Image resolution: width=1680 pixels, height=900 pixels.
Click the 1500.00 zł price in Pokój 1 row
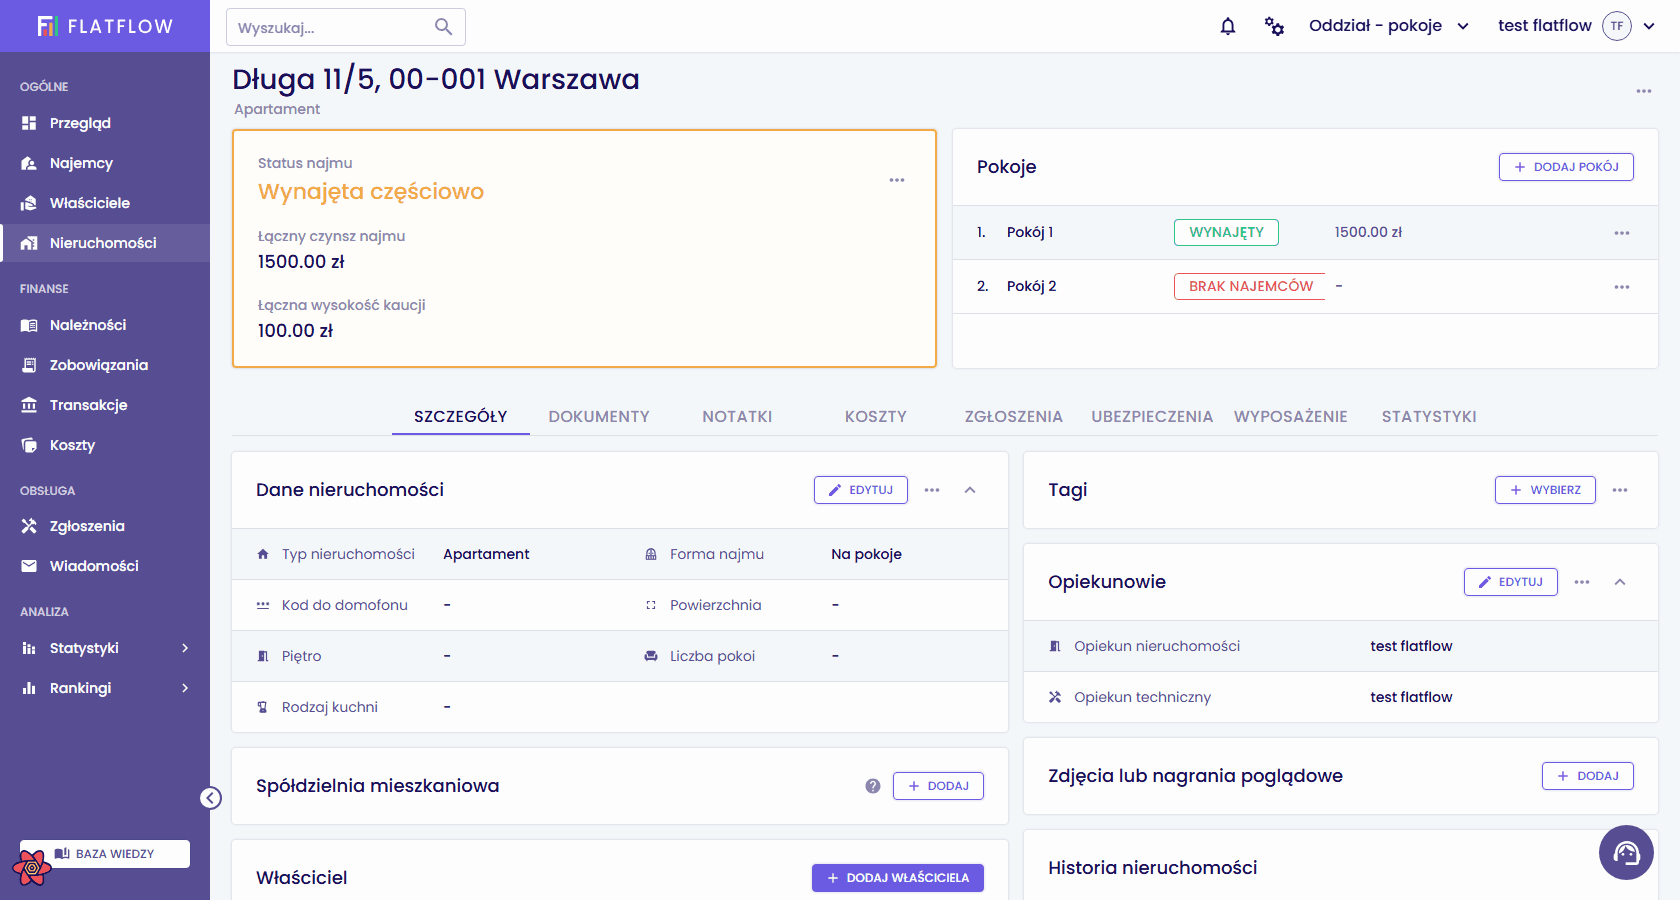coord(1368,232)
